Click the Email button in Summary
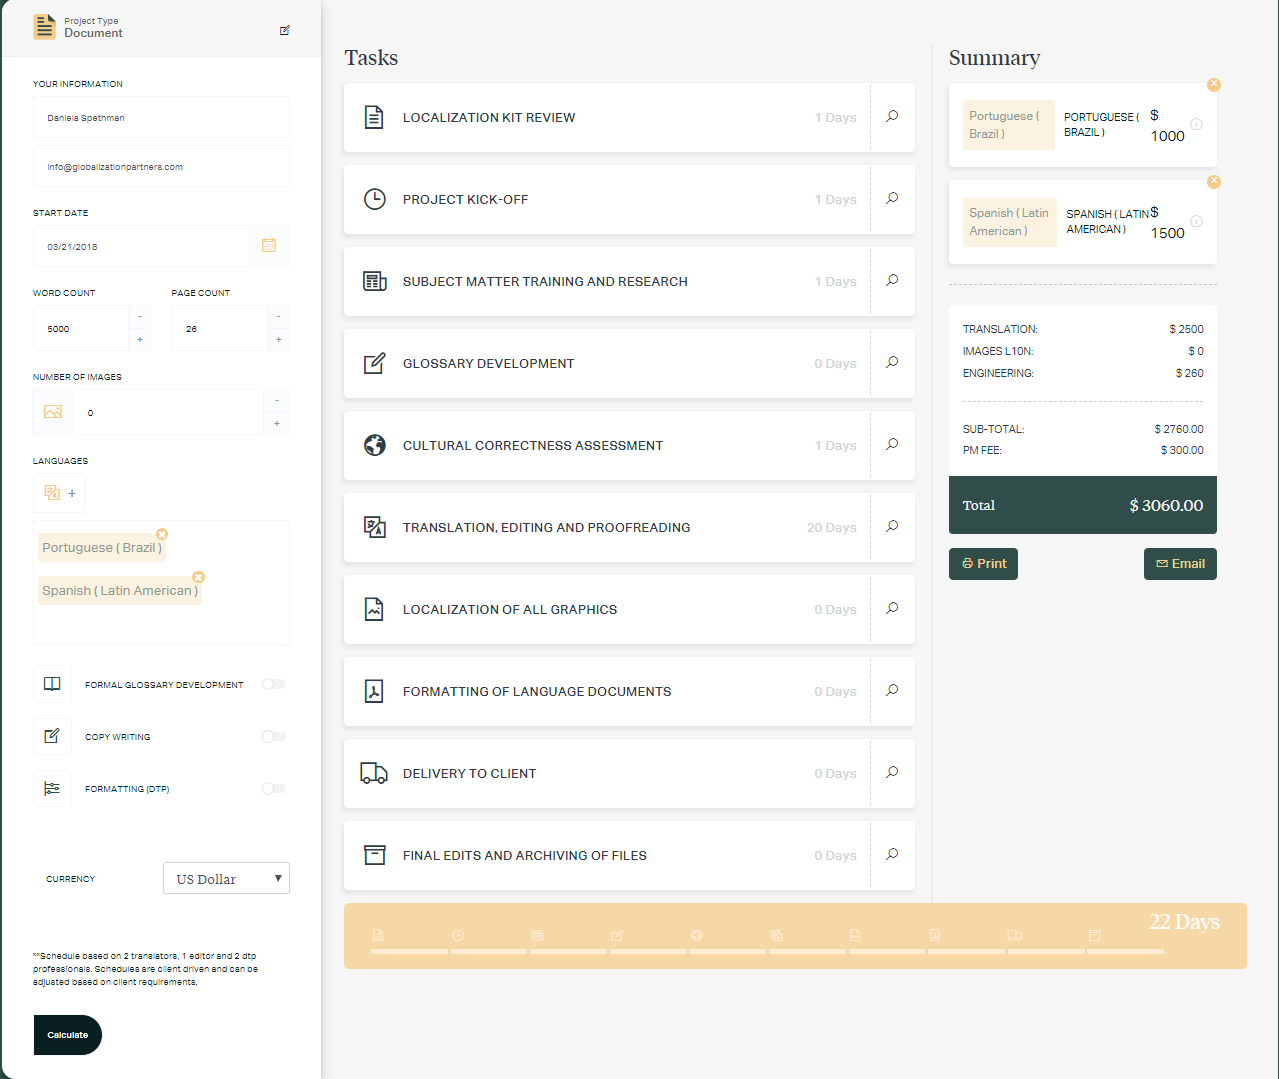Screen dimensions: 1279x1079 (1180, 564)
